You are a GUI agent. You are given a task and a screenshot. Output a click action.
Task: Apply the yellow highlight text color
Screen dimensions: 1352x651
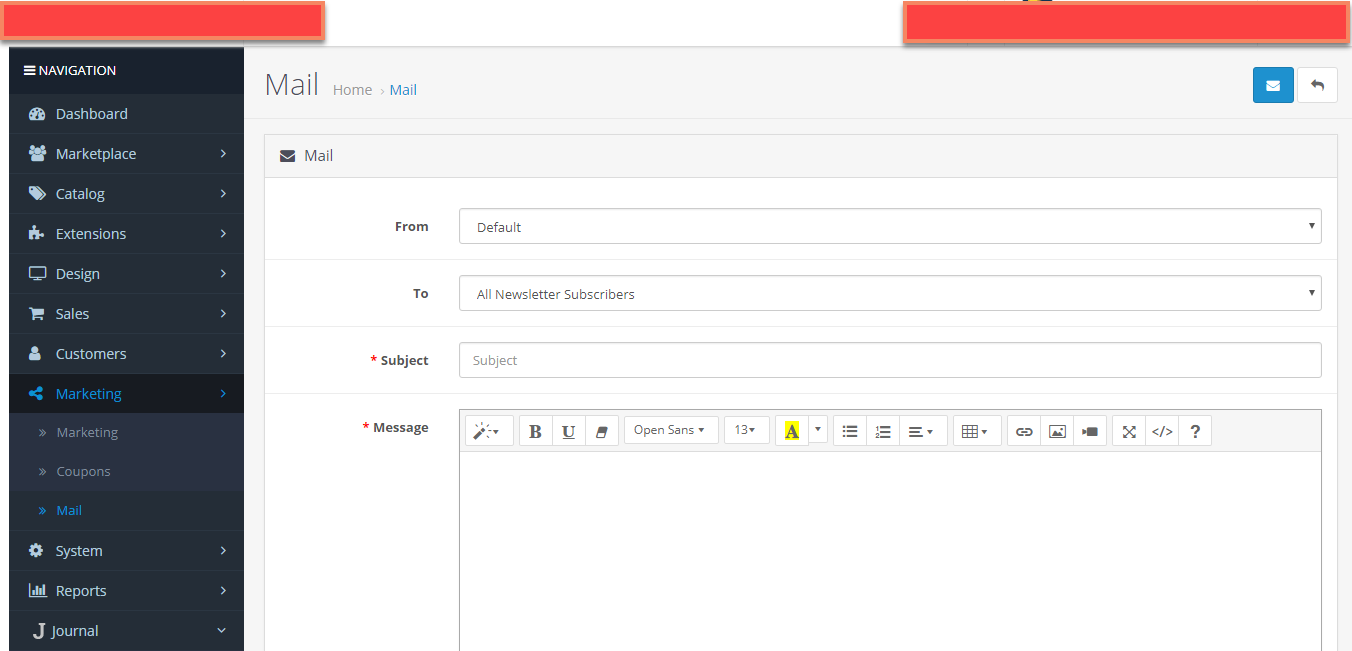pyautogui.click(x=792, y=431)
